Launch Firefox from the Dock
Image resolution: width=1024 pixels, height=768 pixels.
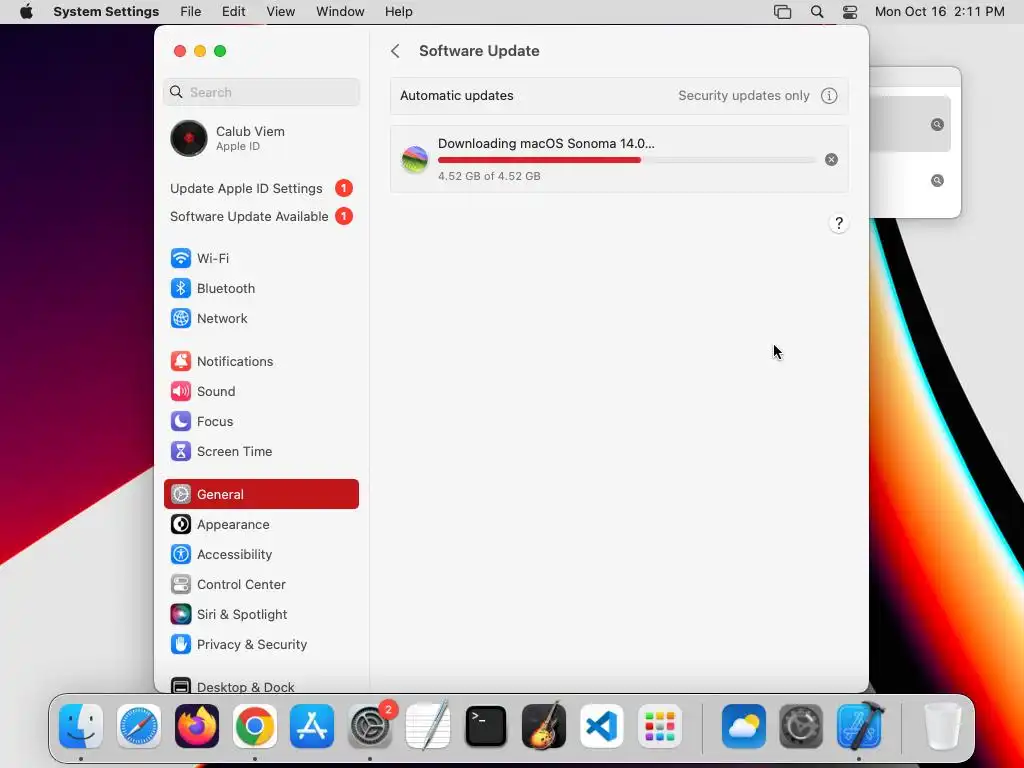(197, 726)
